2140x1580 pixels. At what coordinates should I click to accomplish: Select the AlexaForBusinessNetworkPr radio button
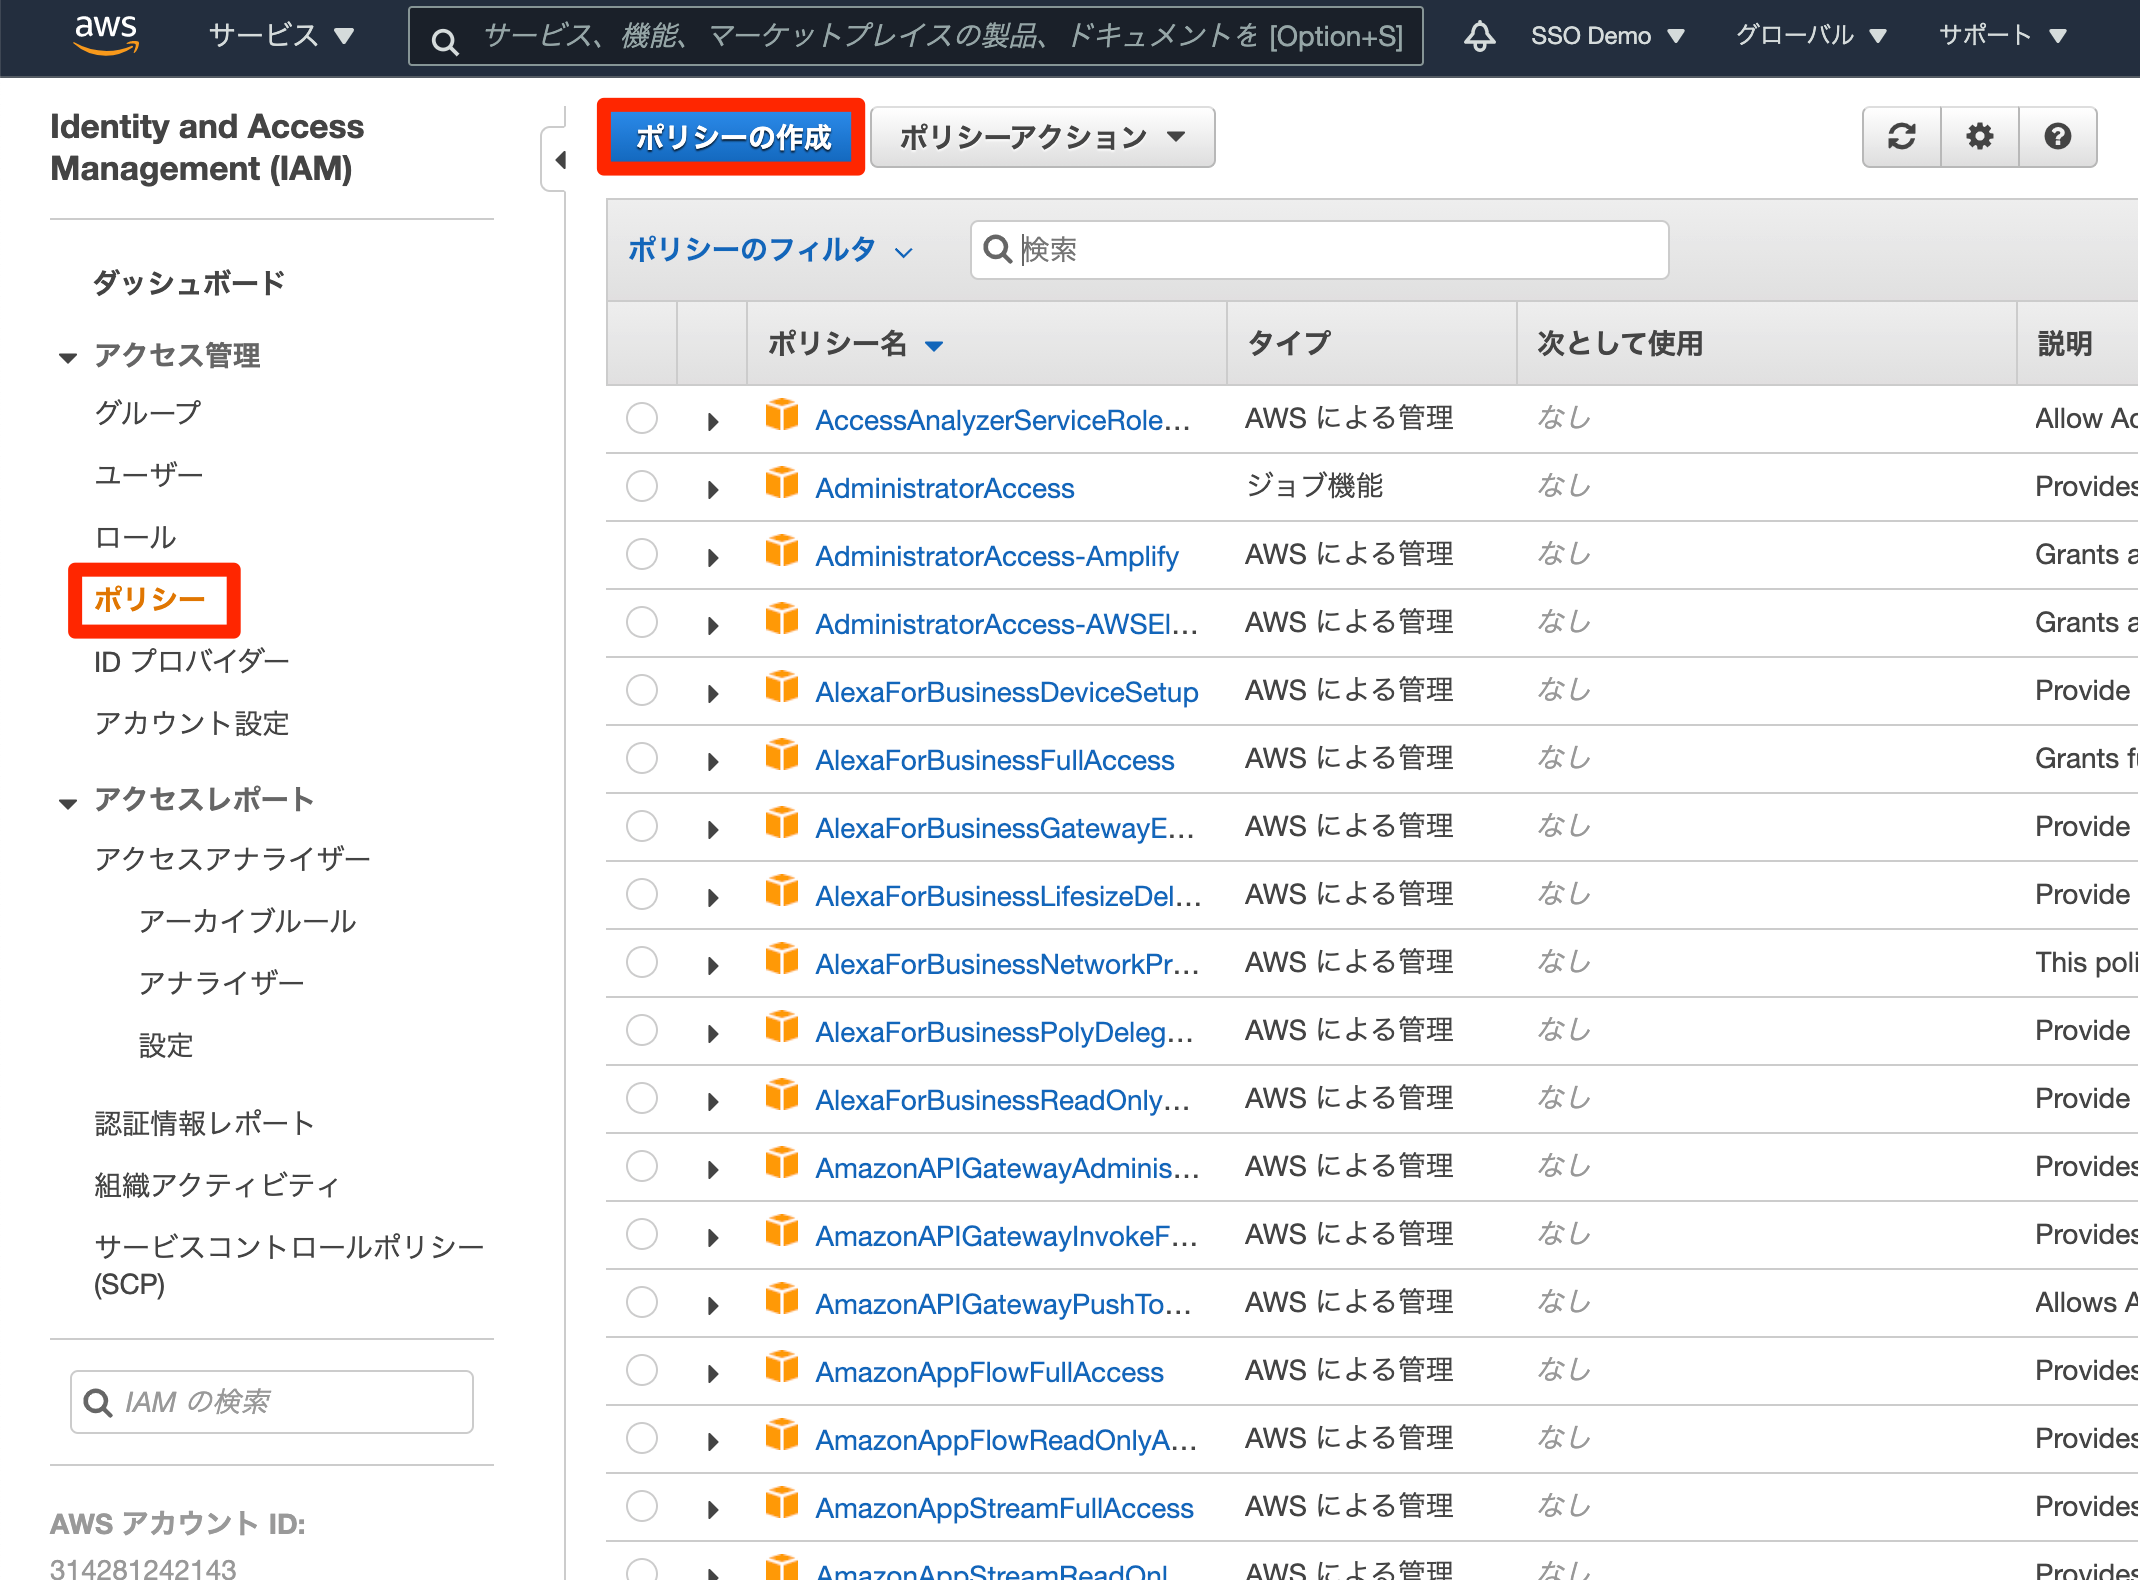(x=642, y=962)
